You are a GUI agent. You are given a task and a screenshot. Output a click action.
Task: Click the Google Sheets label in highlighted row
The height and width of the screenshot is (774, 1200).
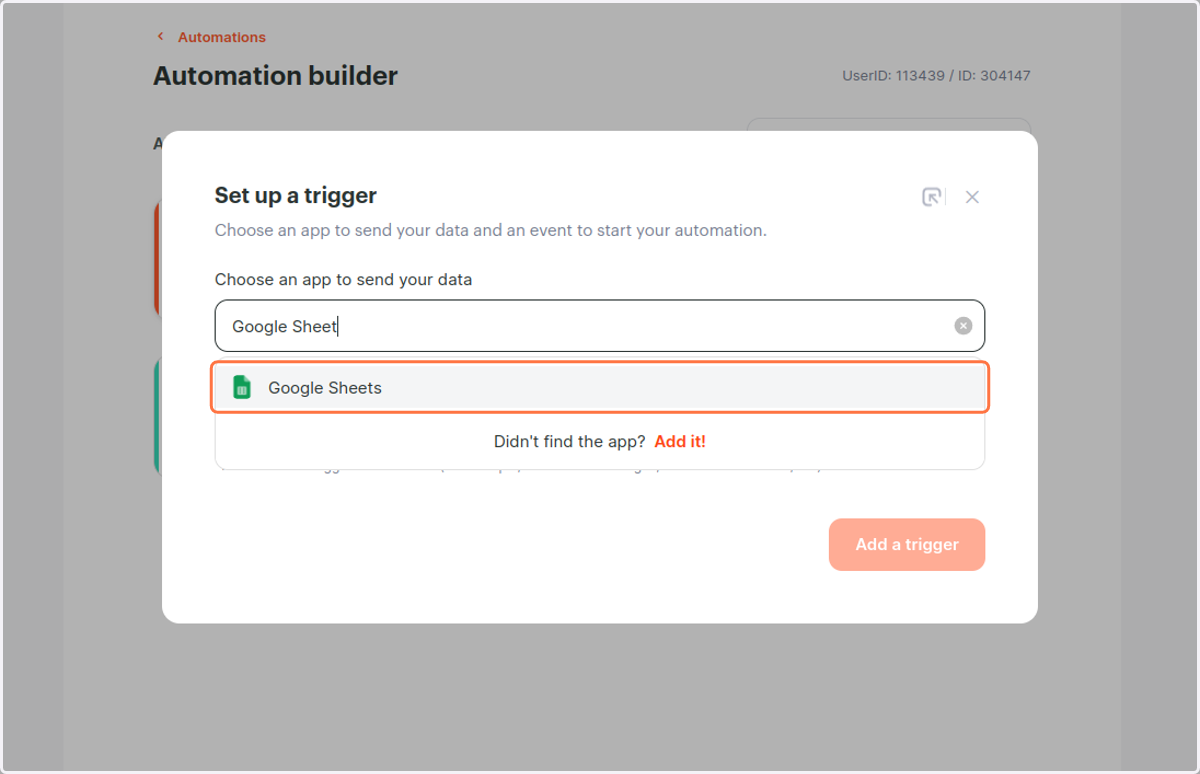(325, 388)
